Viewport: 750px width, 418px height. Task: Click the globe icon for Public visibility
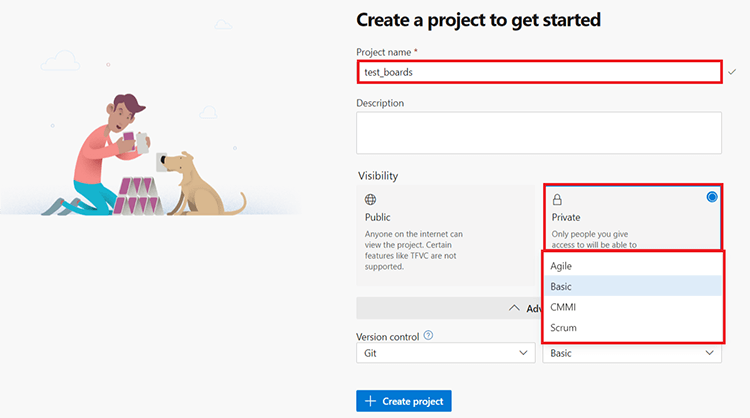point(370,200)
